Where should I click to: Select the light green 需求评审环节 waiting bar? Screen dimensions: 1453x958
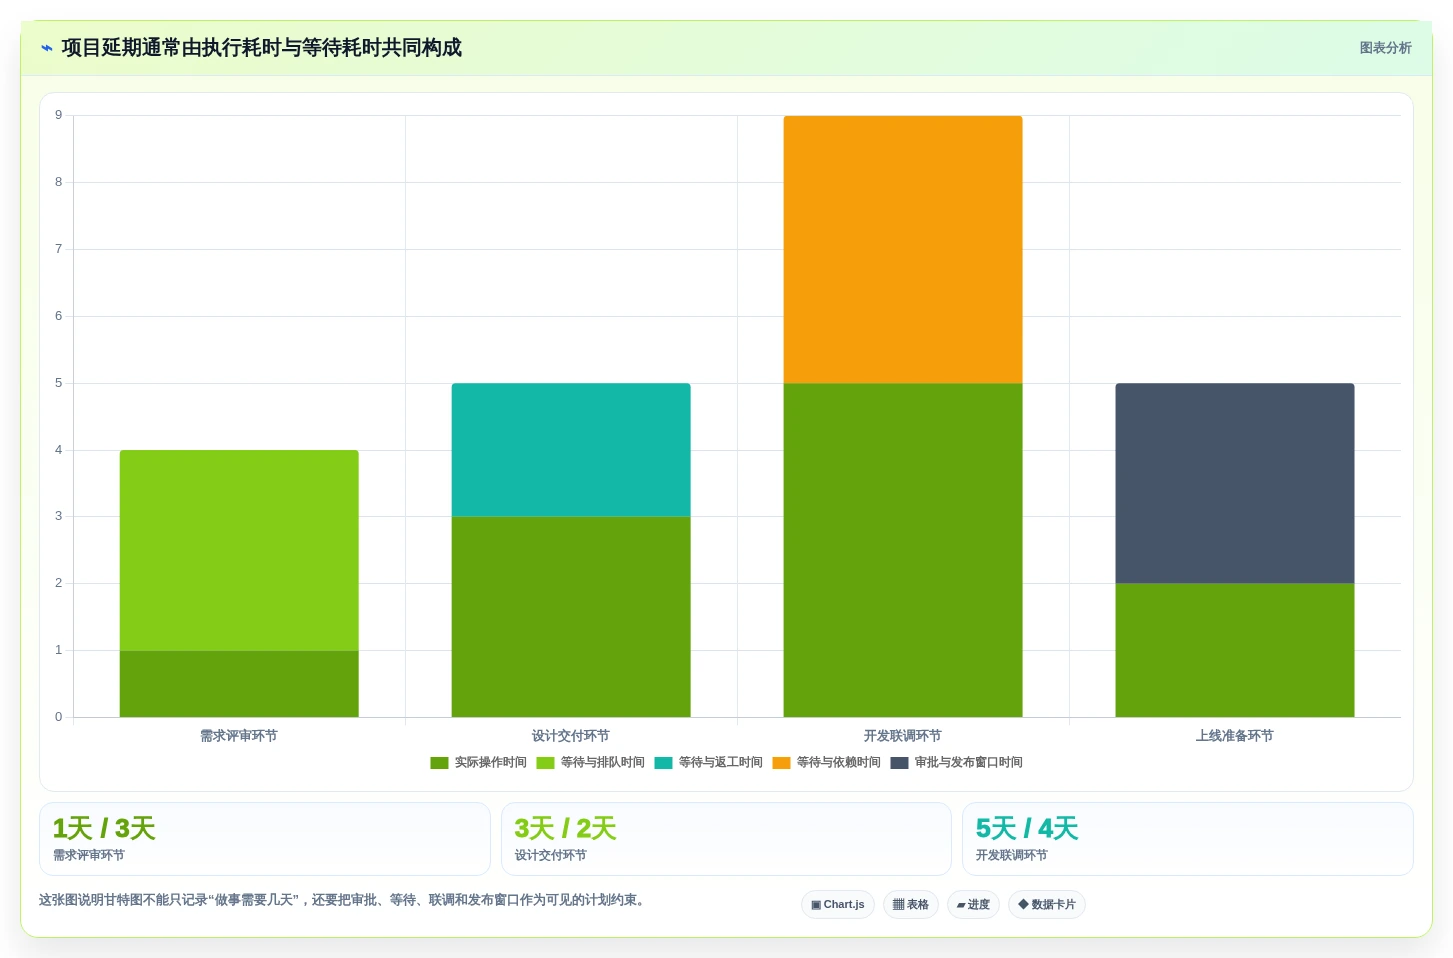pos(239,550)
